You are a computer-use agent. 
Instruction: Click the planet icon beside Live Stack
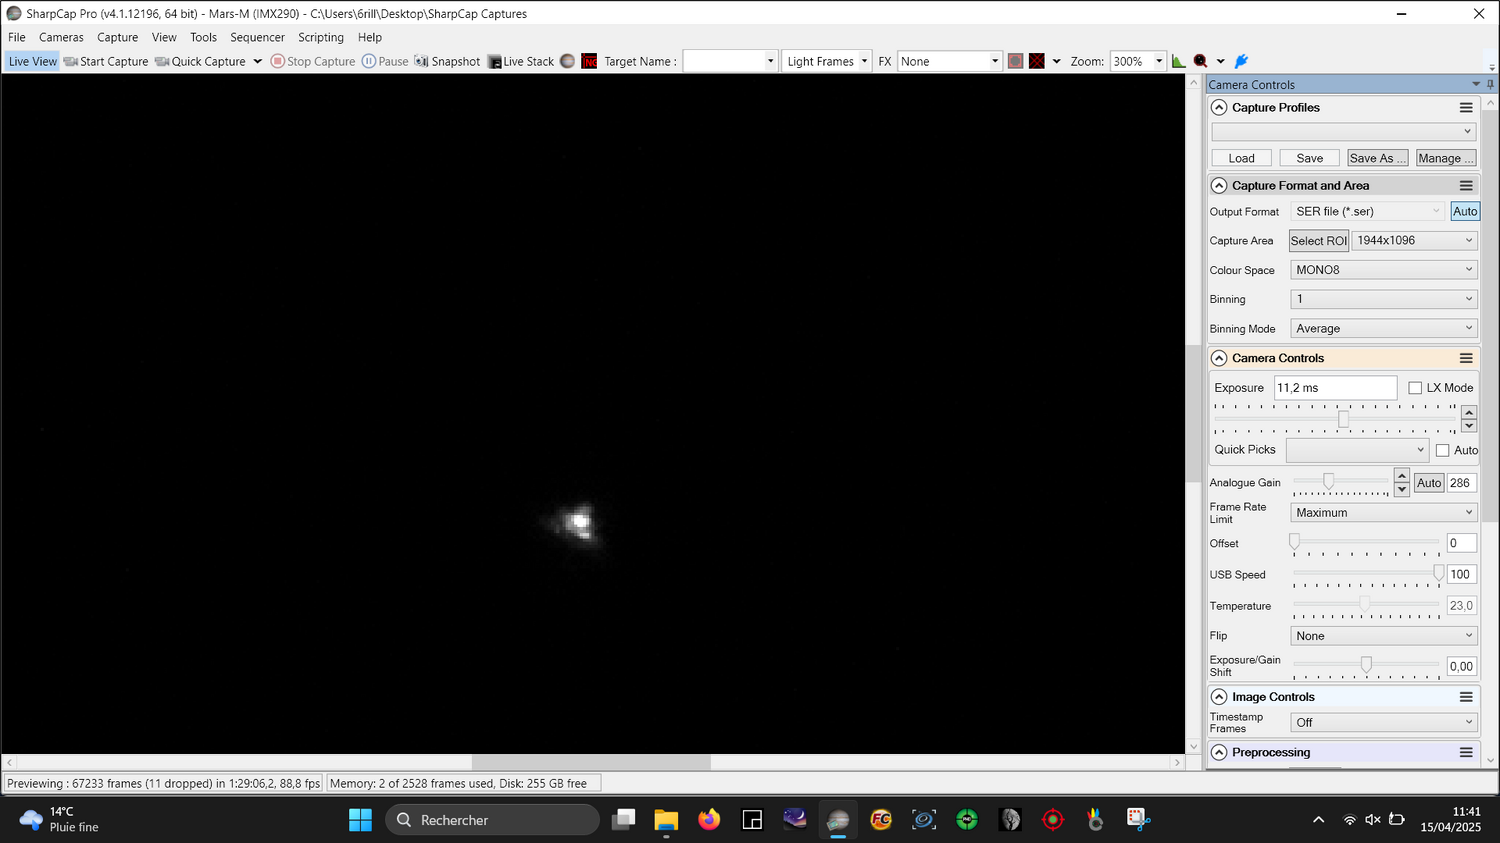pos(567,61)
